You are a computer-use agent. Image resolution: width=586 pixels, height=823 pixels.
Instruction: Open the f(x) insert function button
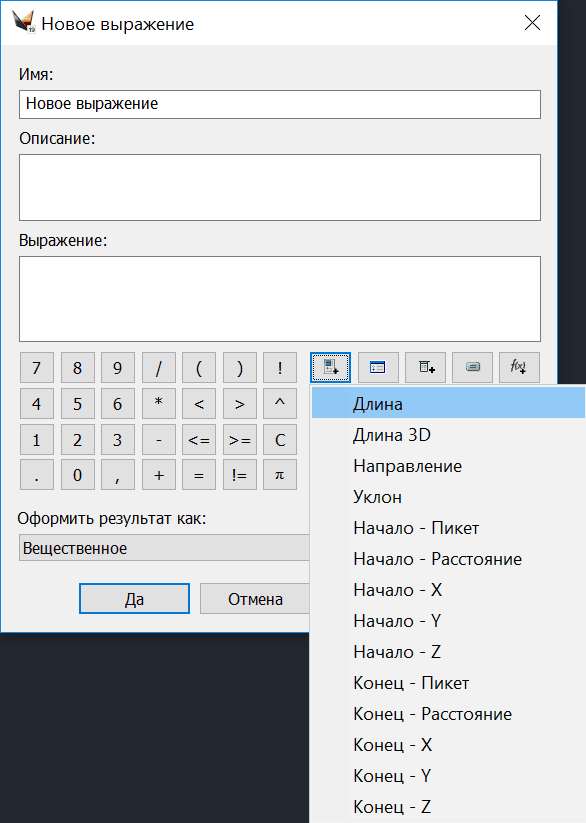click(x=519, y=367)
